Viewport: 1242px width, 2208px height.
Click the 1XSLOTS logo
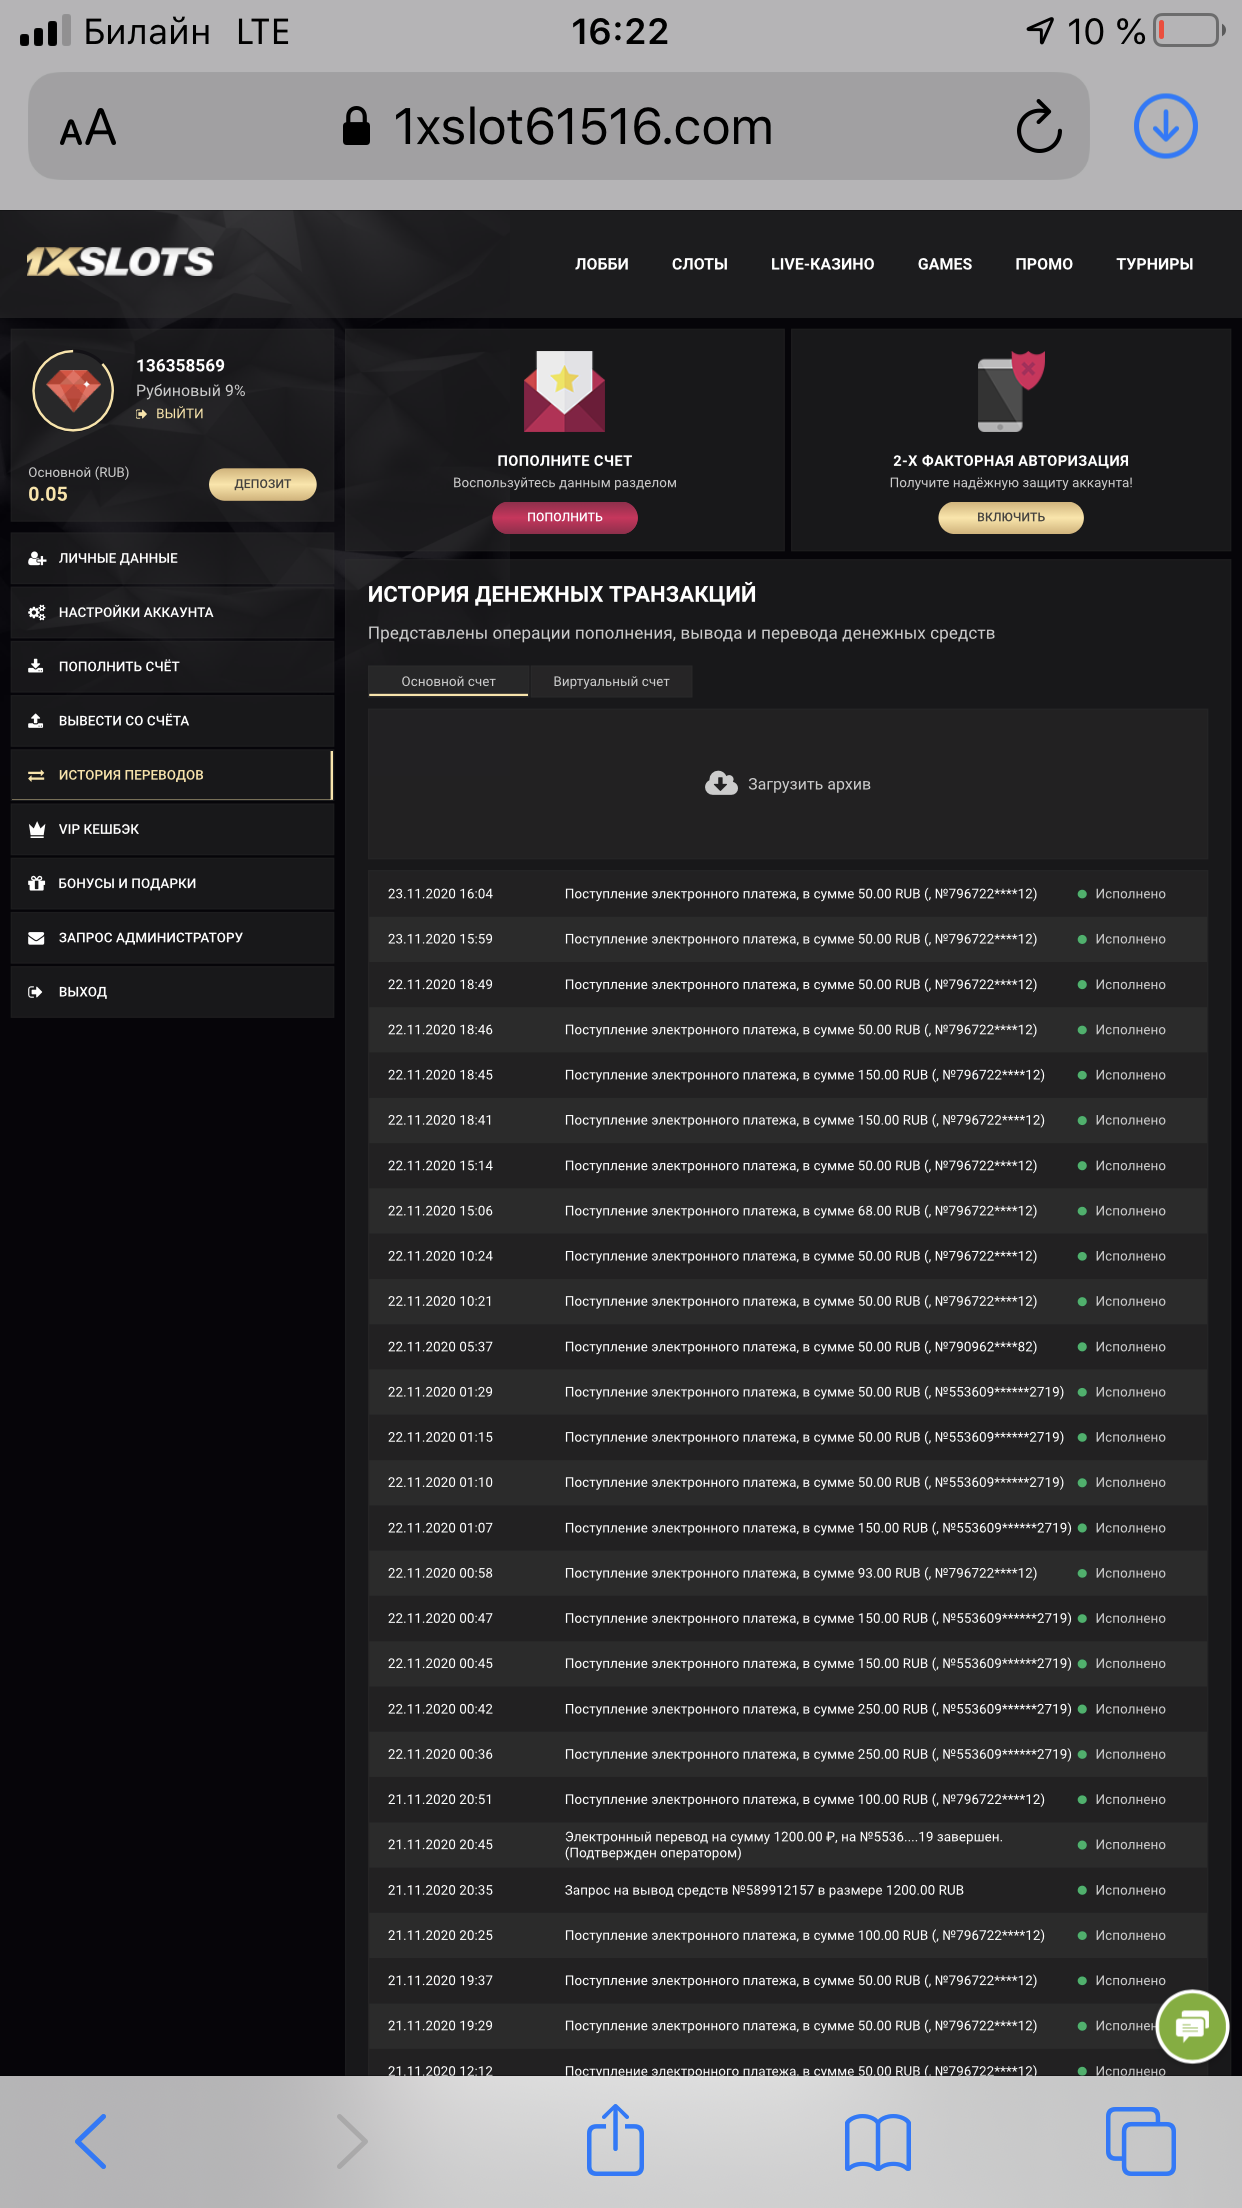coord(120,262)
